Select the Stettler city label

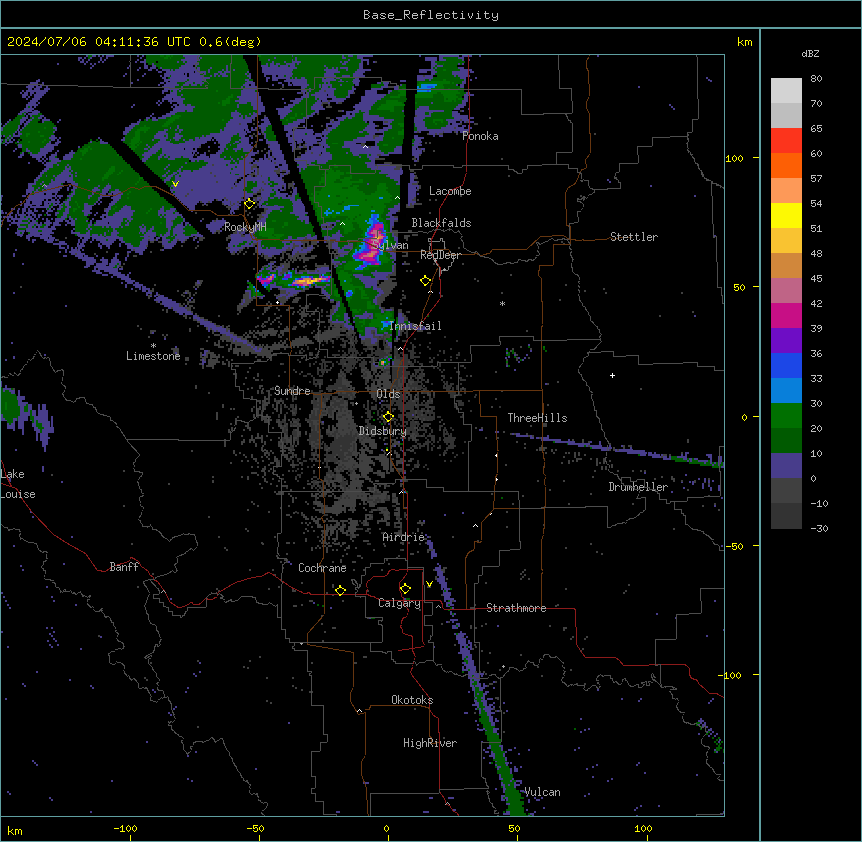634,237
